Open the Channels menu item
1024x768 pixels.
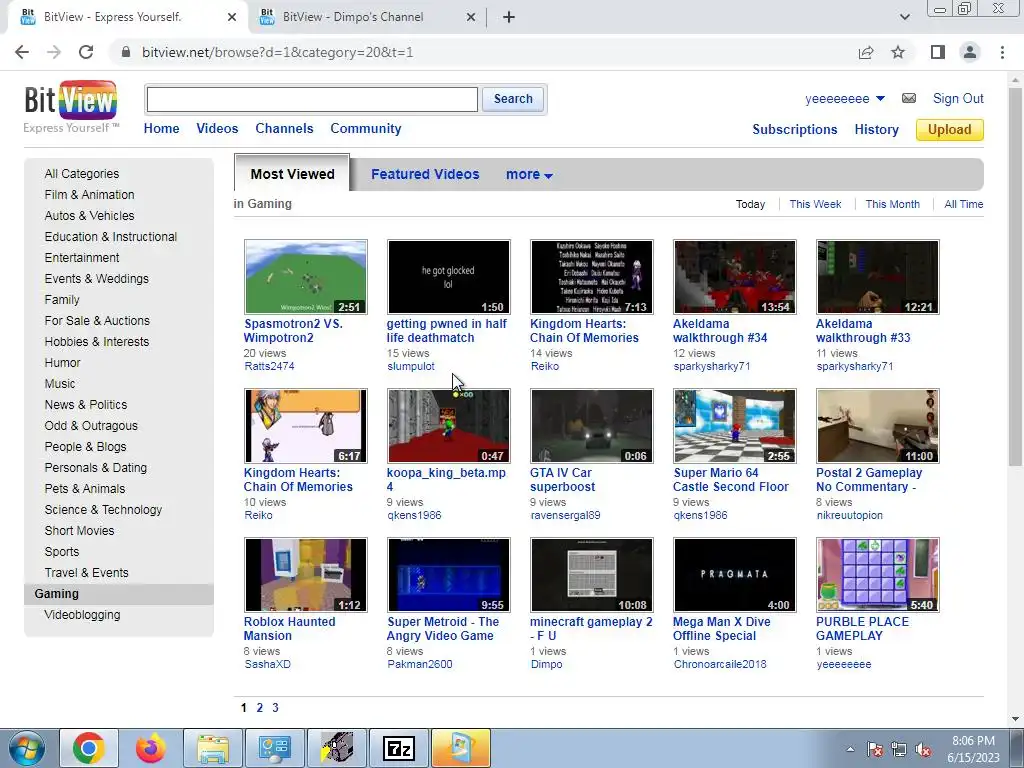[284, 129]
